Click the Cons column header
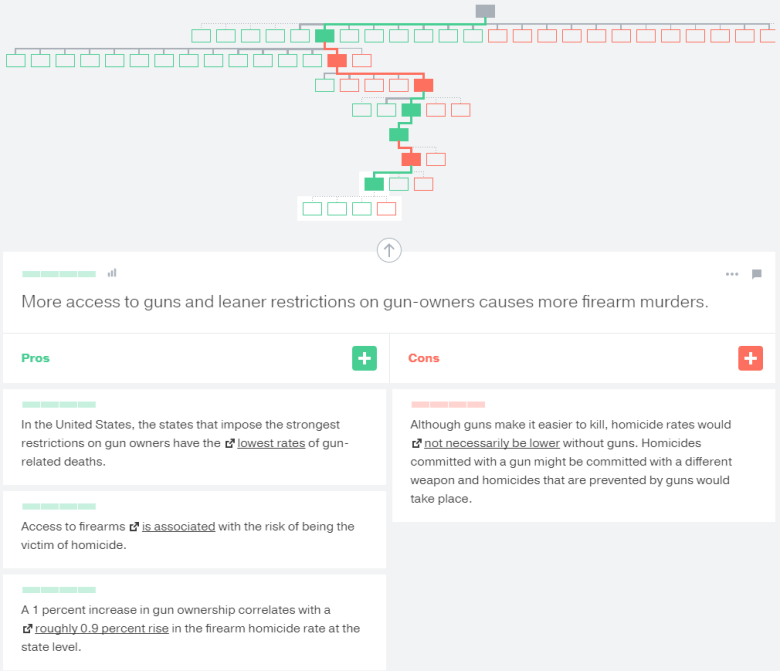Screen dimensions: 780x671 tap(424, 358)
